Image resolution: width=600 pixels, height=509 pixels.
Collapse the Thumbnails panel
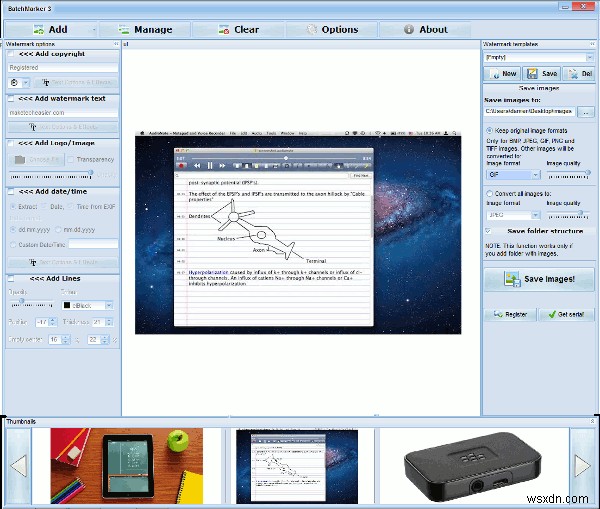(592, 421)
